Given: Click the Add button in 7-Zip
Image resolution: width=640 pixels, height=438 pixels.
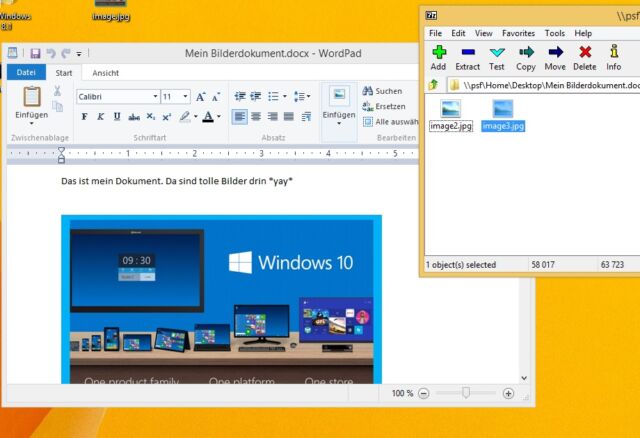Looking at the screenshot, I should tap(438, 57).
